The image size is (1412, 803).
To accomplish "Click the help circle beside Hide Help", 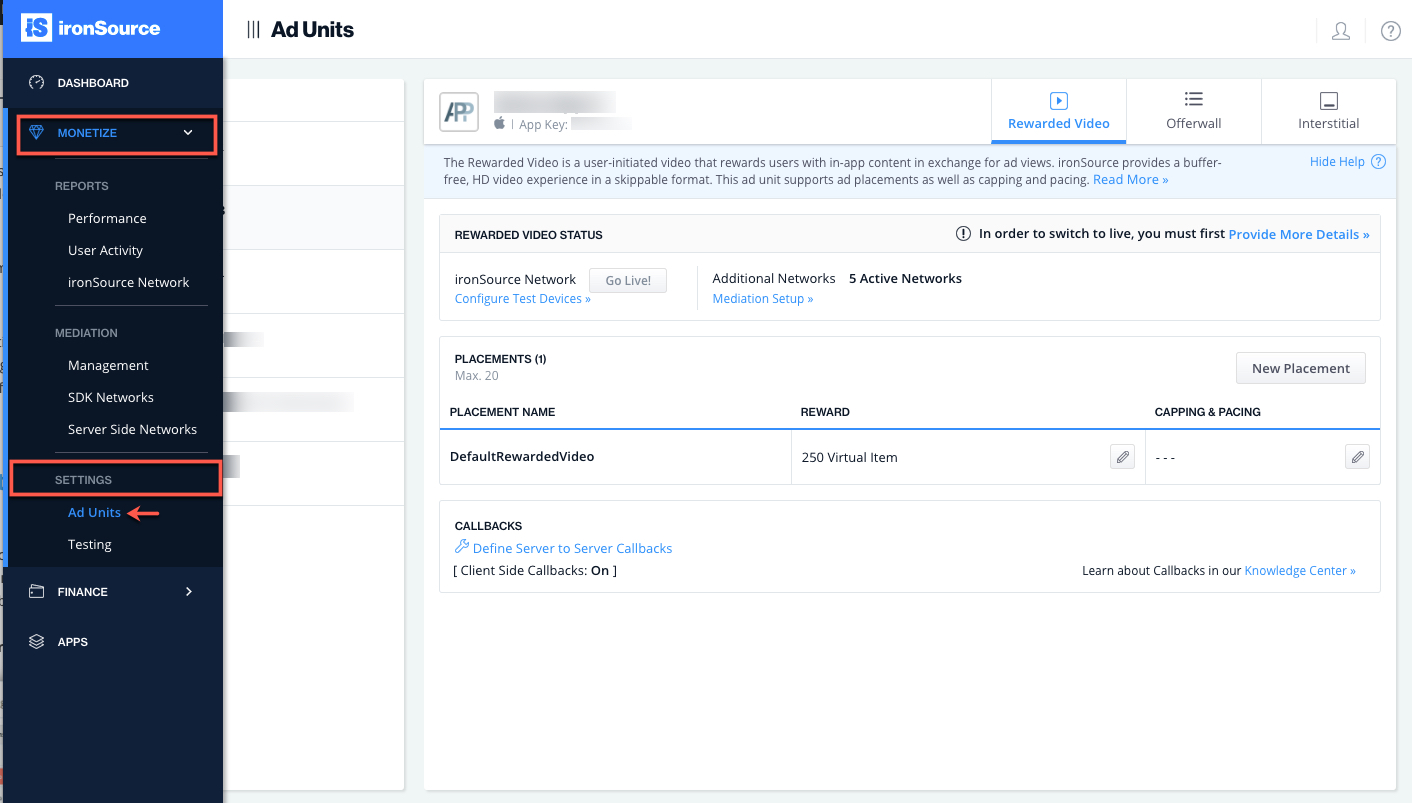I will [1378, 162].
